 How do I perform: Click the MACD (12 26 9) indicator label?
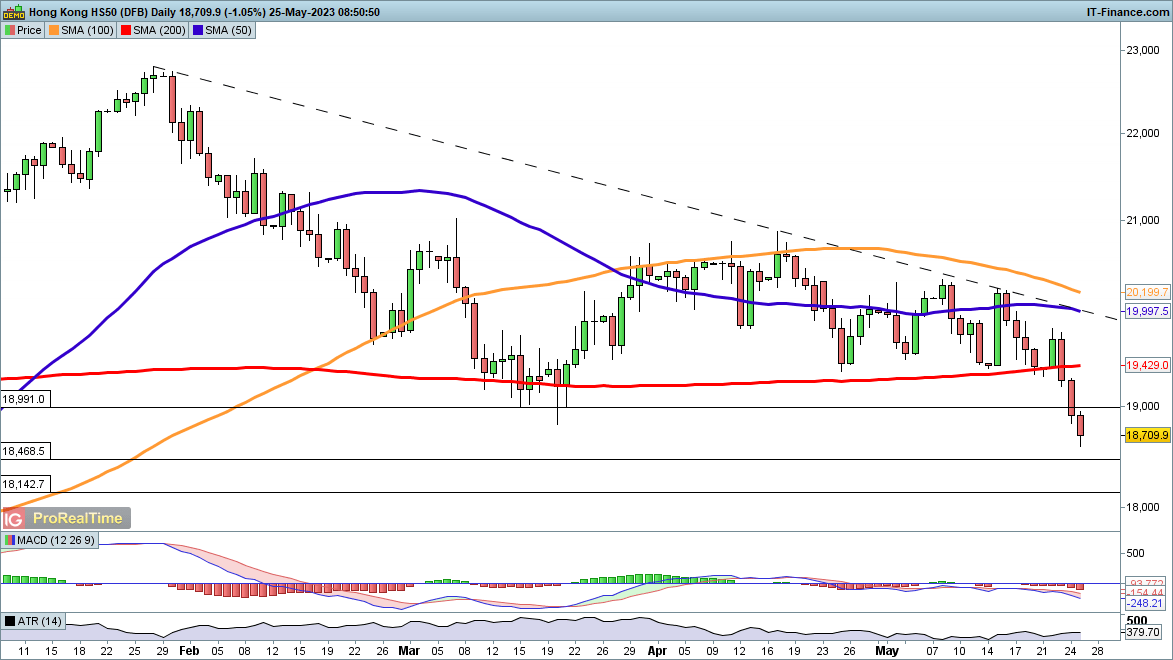click(56, 540)
